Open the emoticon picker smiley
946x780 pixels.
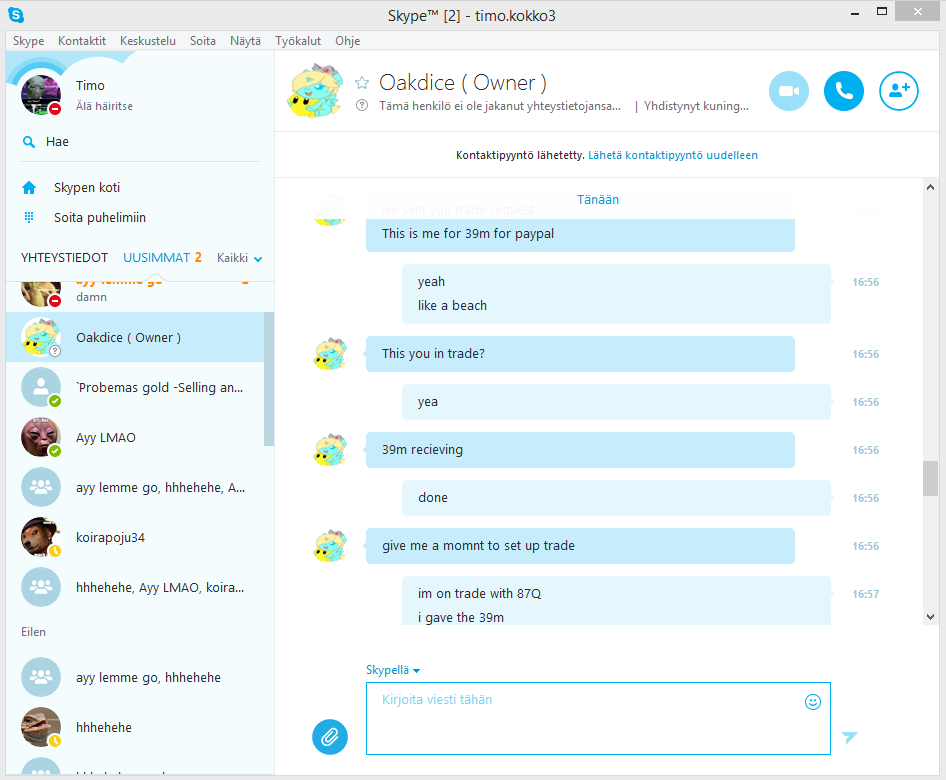pos(813,702)
